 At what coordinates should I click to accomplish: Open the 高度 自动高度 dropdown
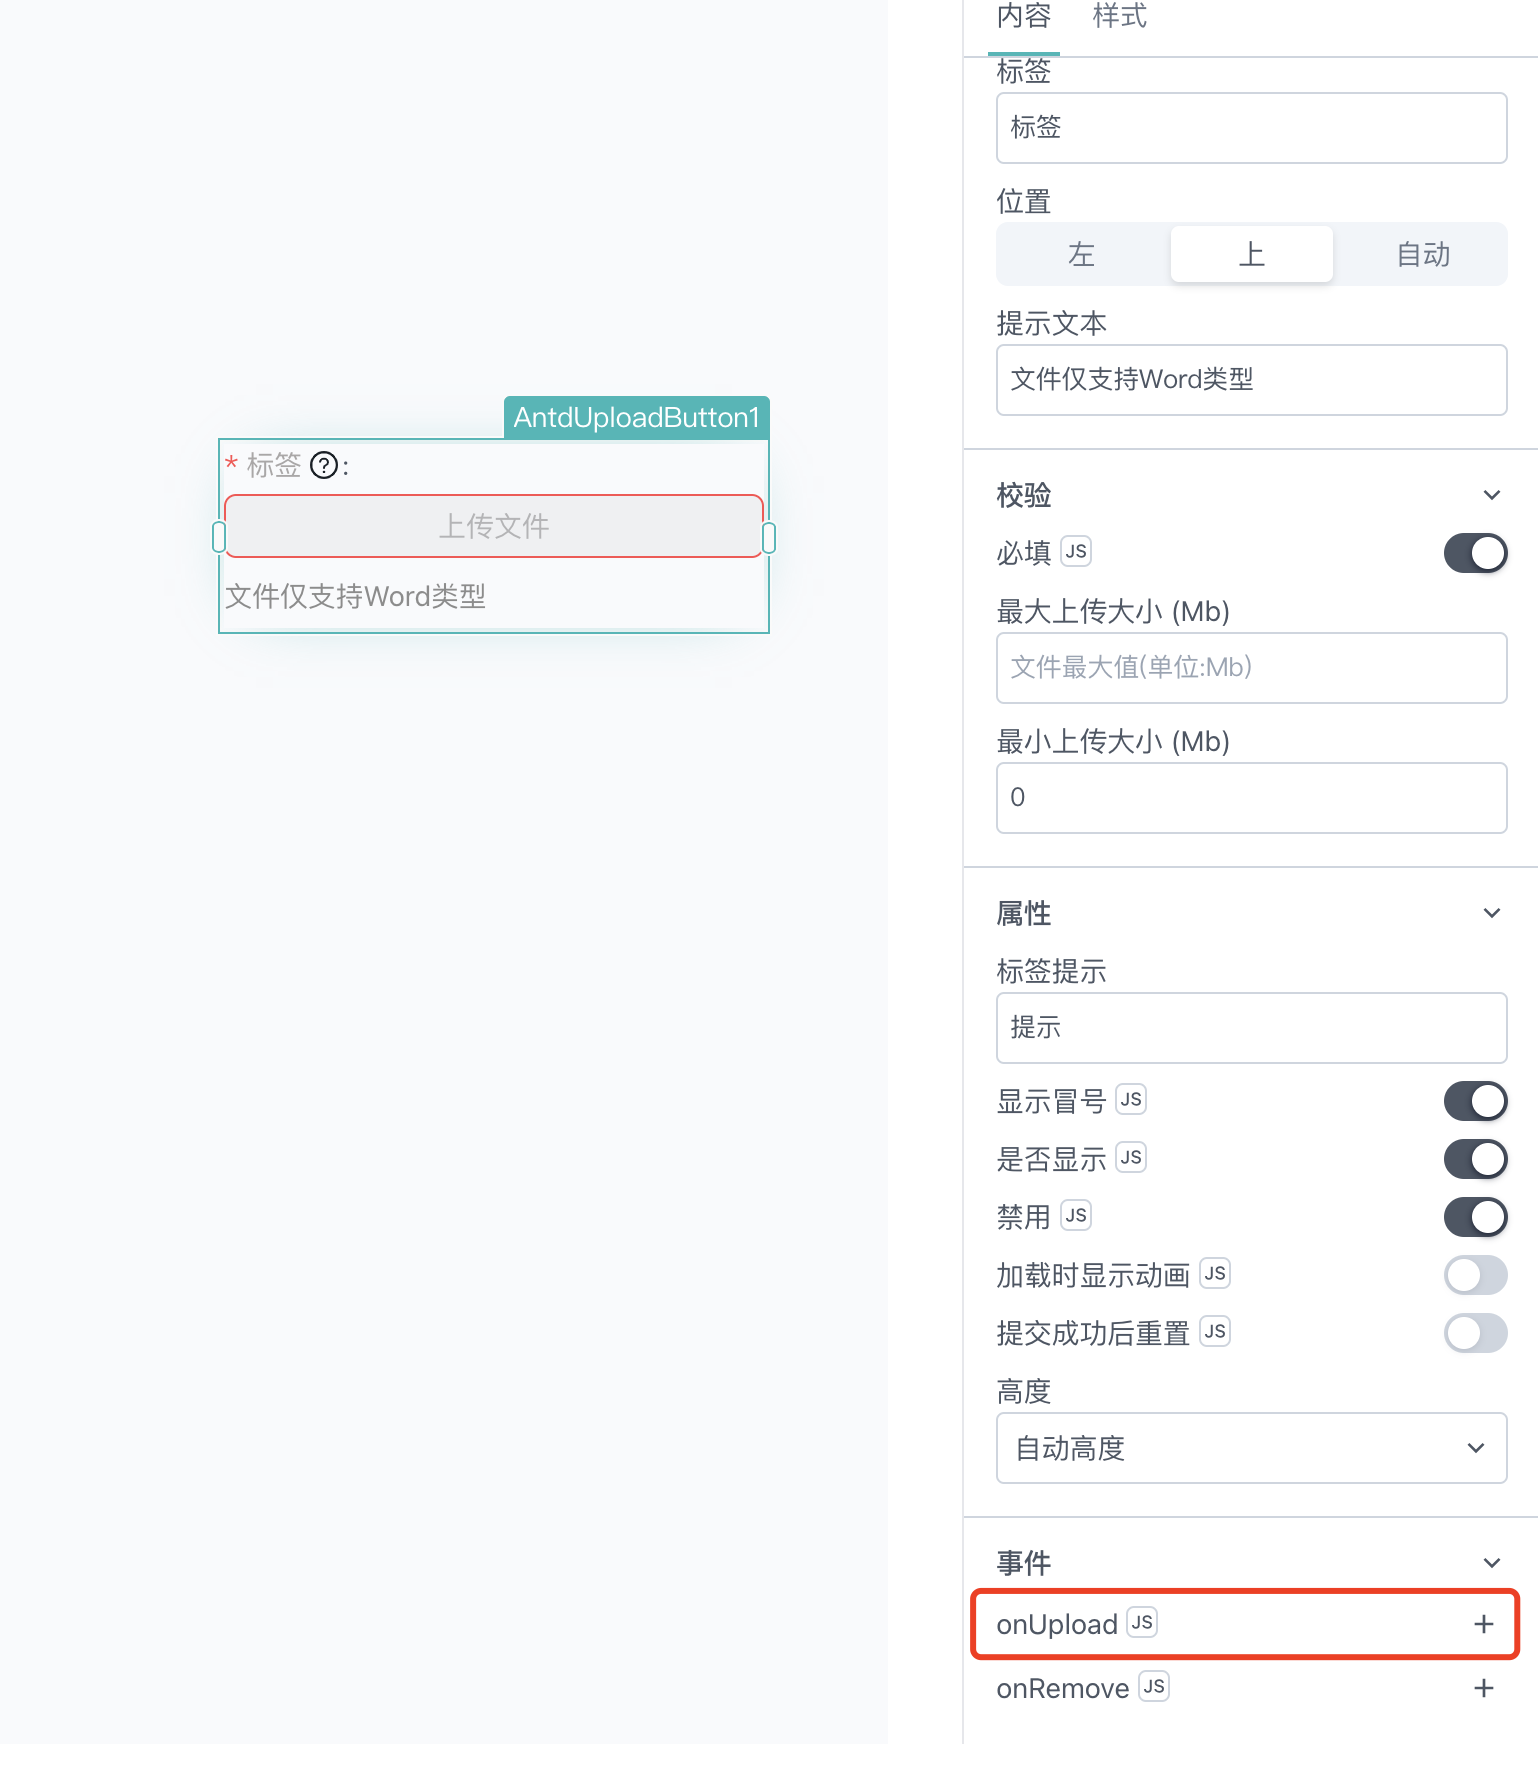1251,1448
